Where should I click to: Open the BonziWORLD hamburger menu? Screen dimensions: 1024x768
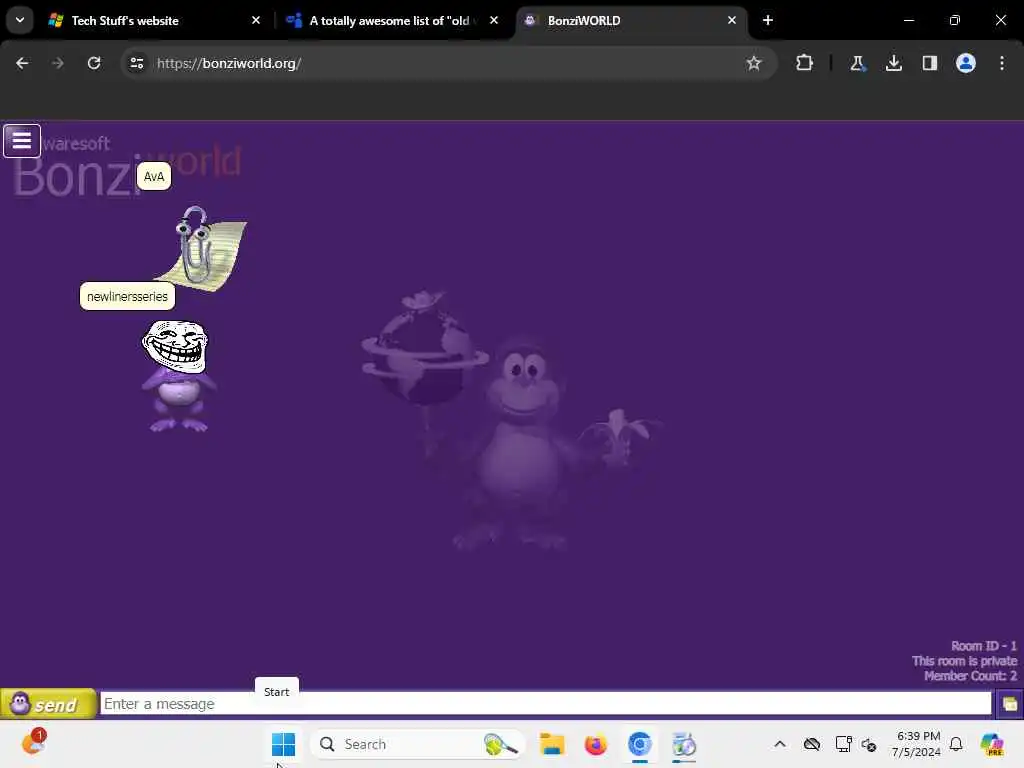[x=22, y=140]
